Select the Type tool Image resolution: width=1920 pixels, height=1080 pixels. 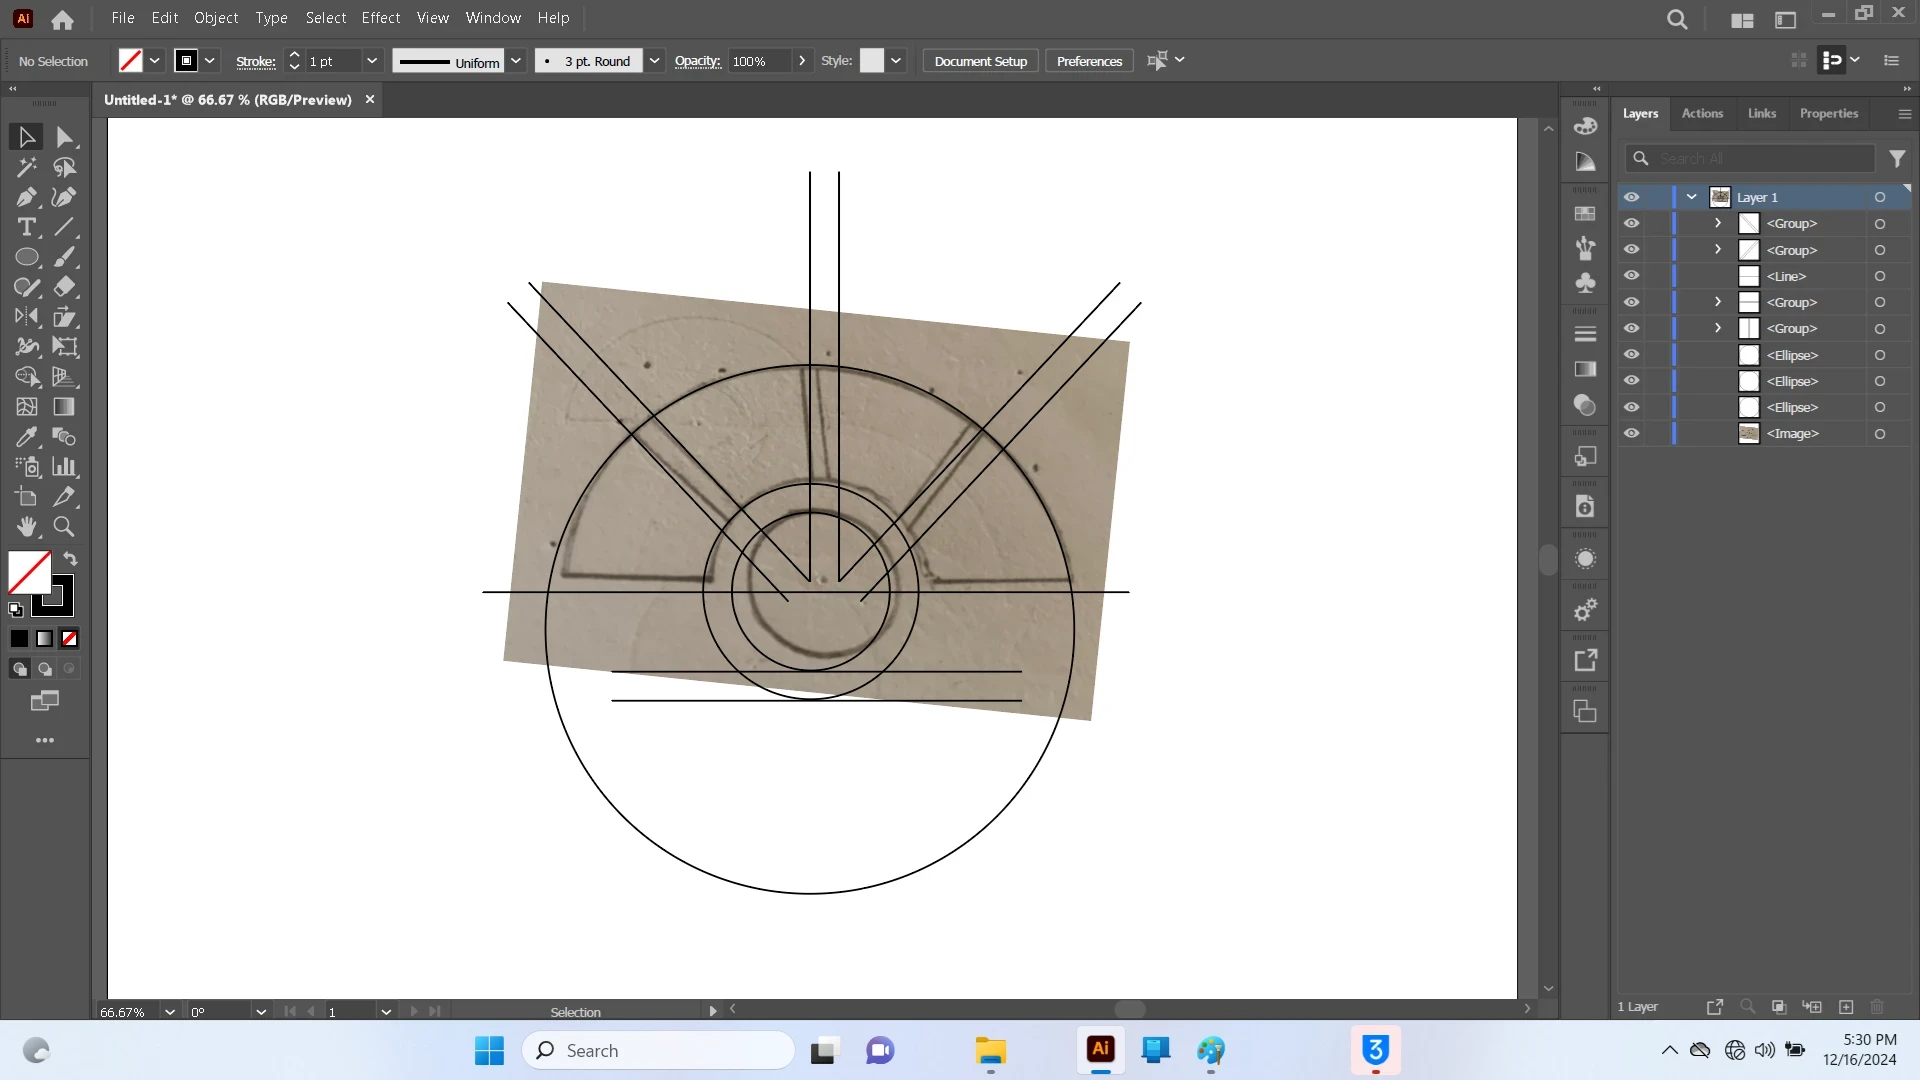click(x=26, y=227)
